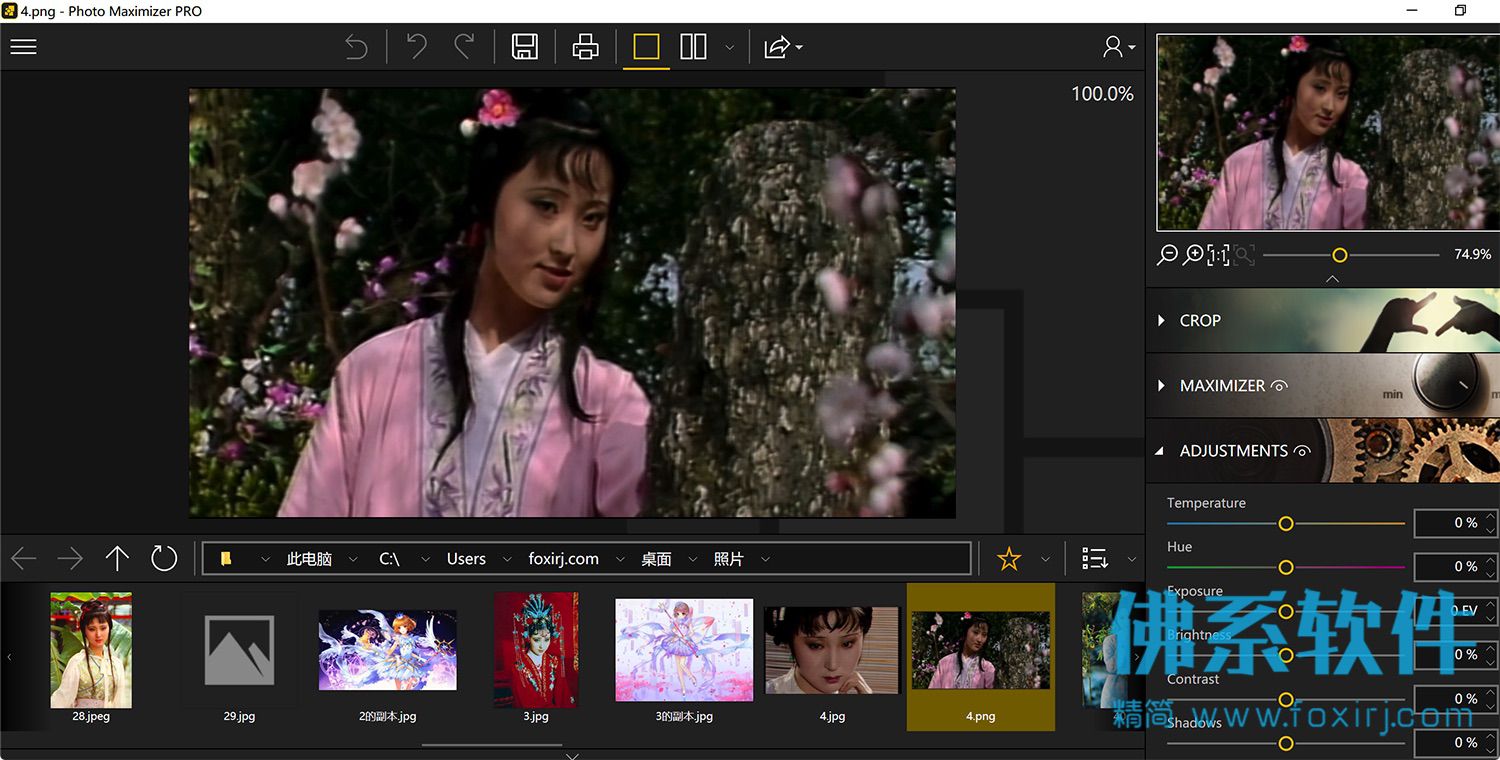Open favorites dropdown arrow
1500x760 pixels.
pyautogui.click(x=1045, y=559)
